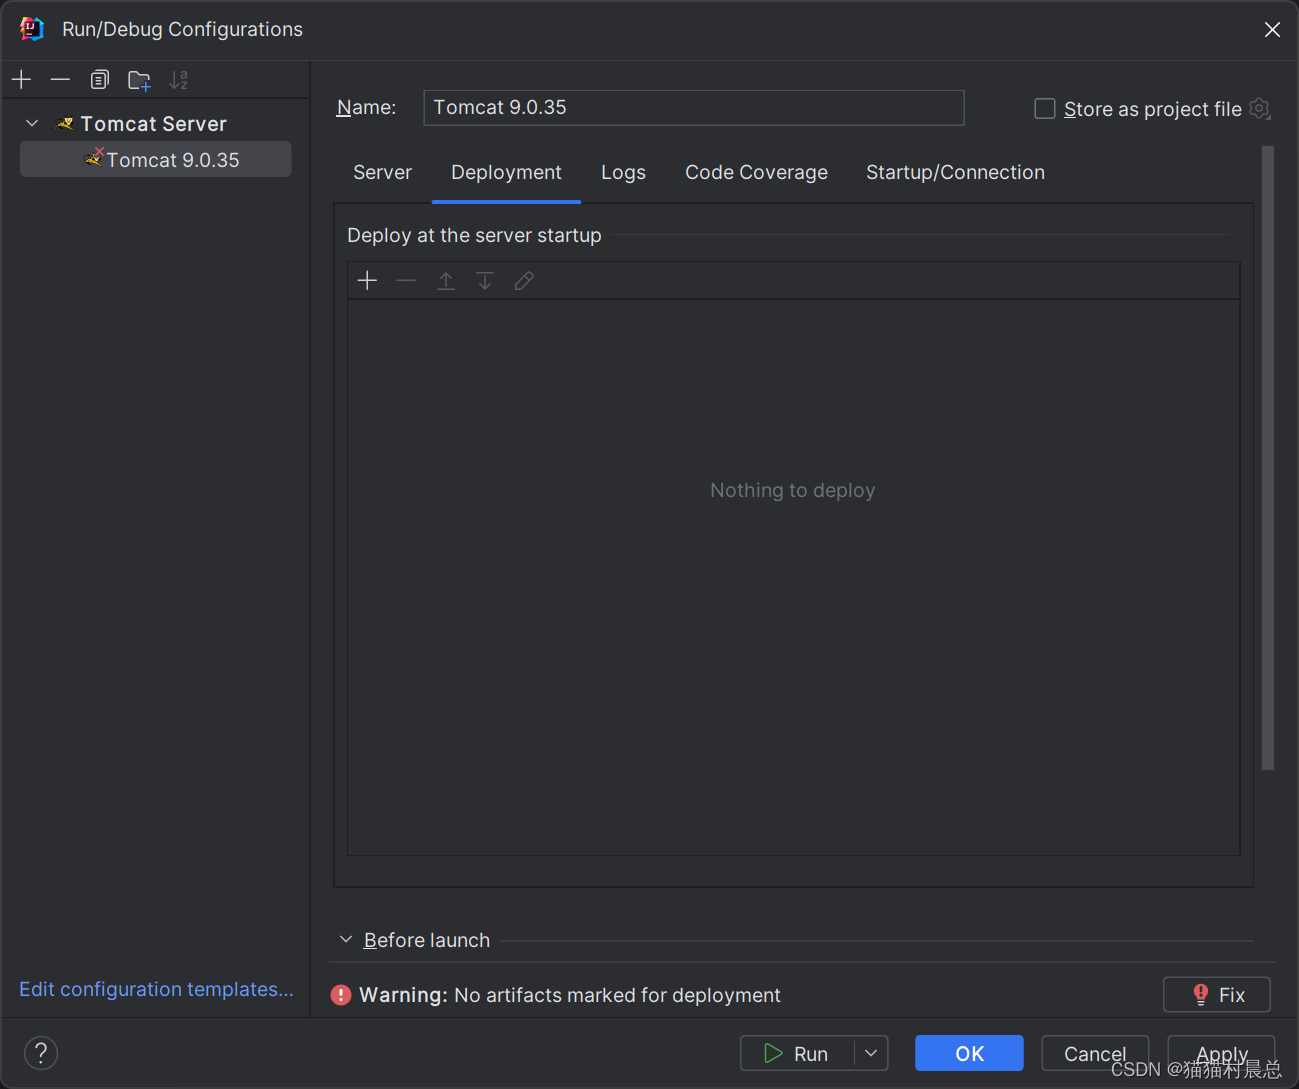The width and height of the screenshot is (1299, 1089).
Task: Sort configurations alphabetically
Action: pyautogui.click(x=179, y=79)
